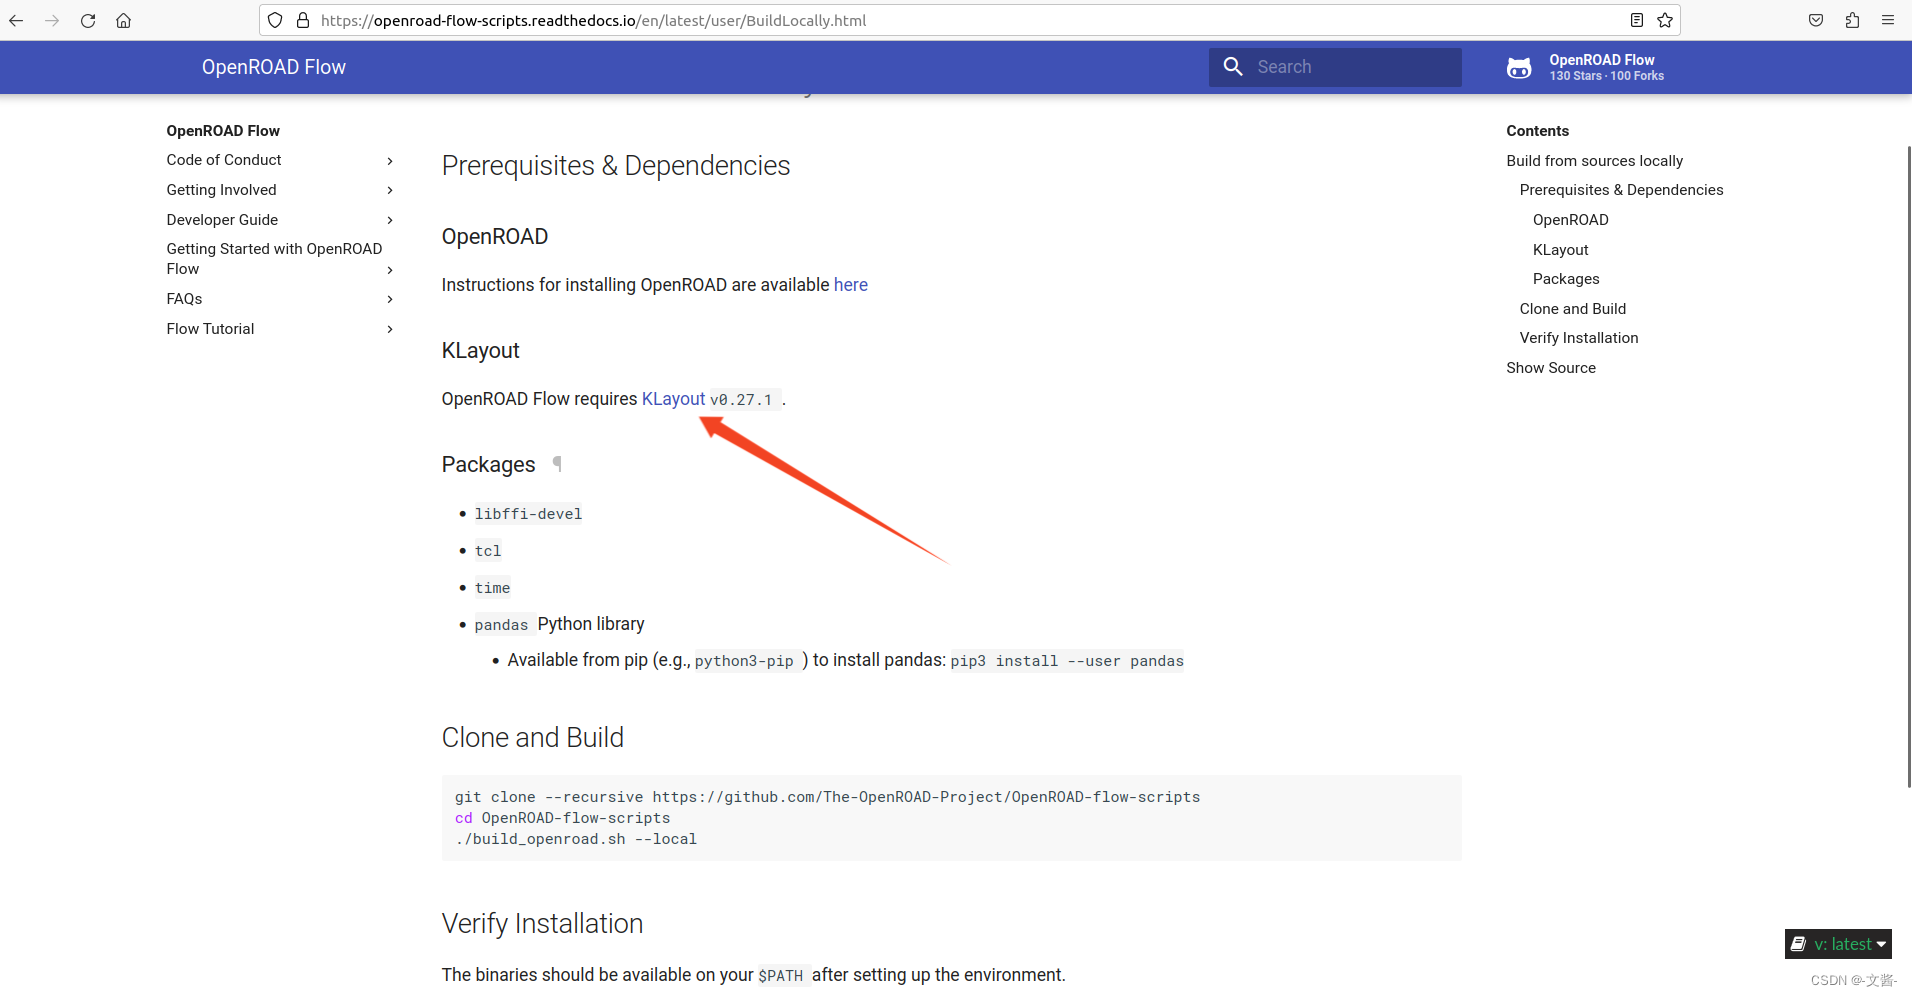
Task: Open the Pocket save icon
Action: coord(1816,20)
